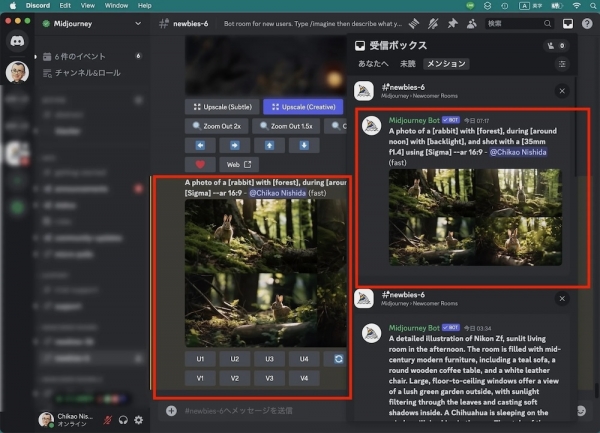This screenshot has width=600, height=433.
Task: Click @Chikao Nishida mention in inbox panel
Action: (x=518, y=152)
